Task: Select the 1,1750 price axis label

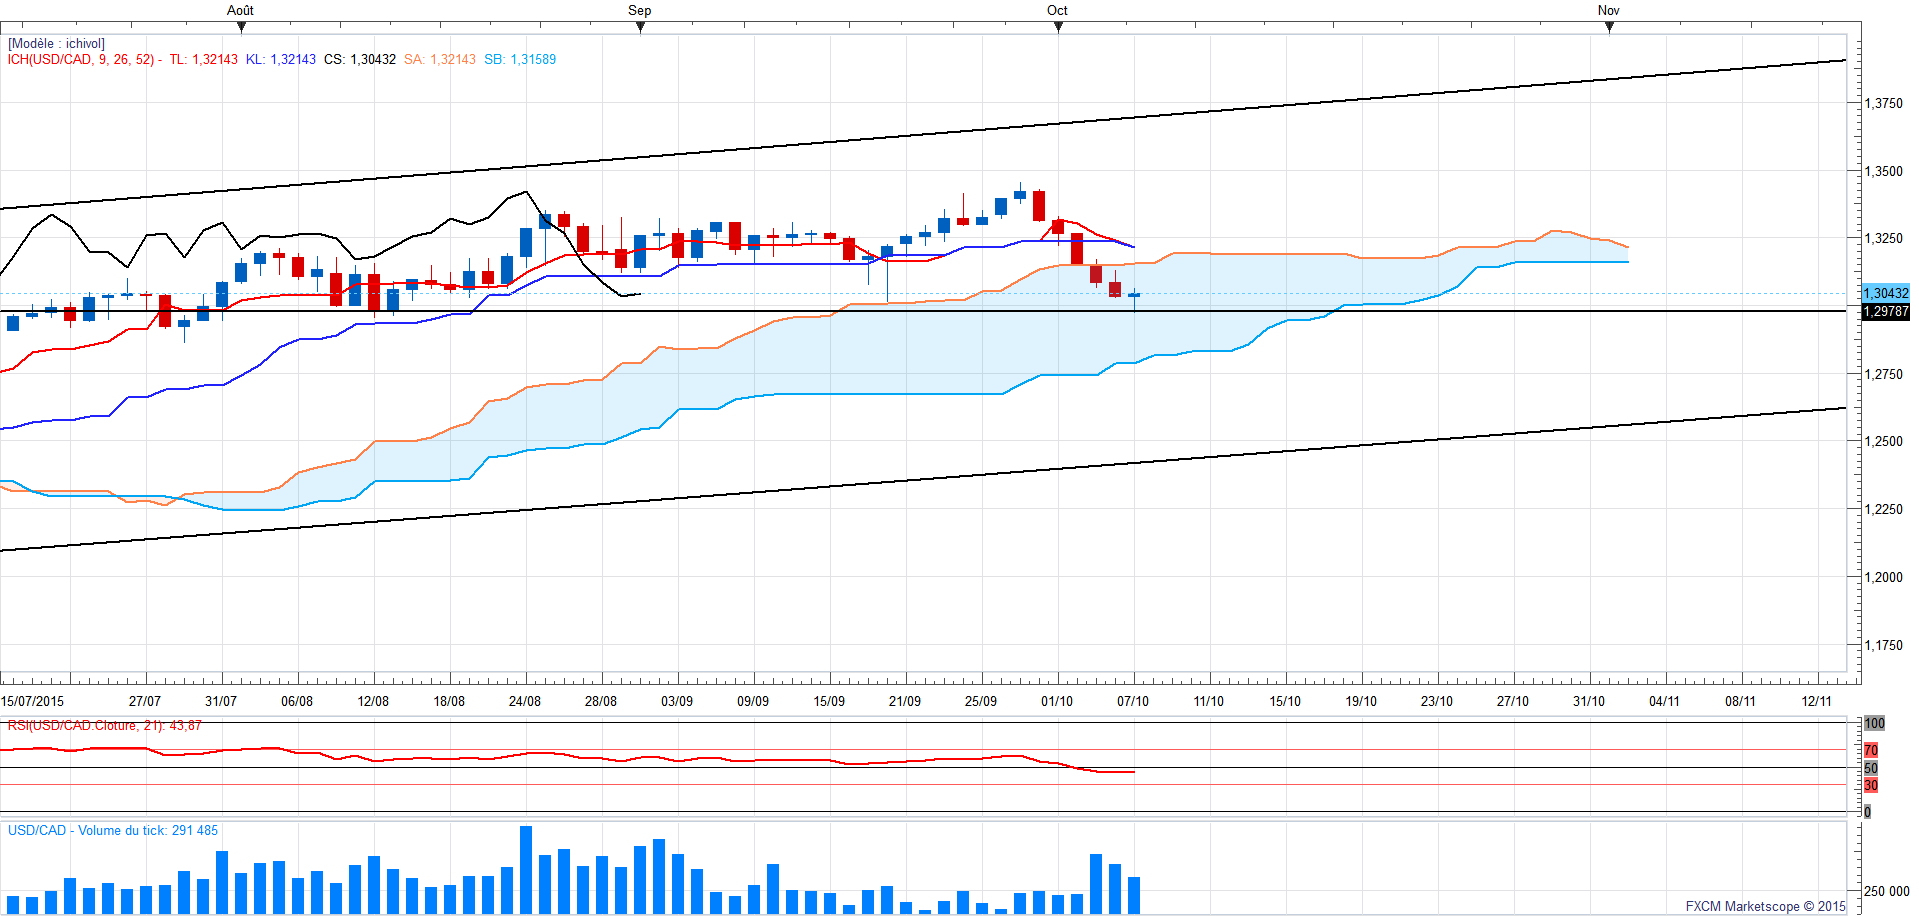Action: 1884,645
